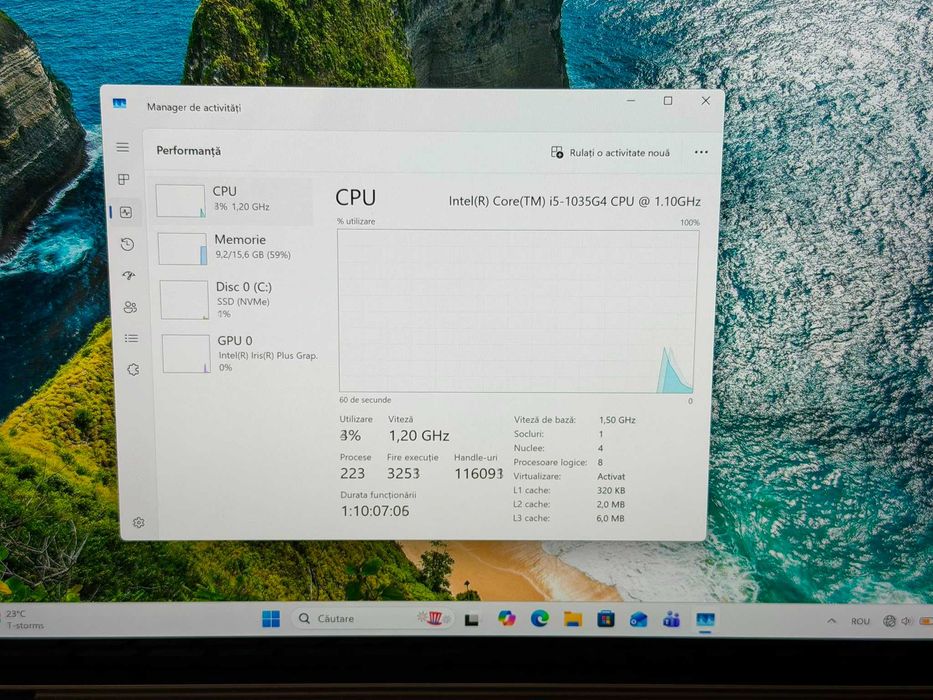Click the network globe tray icon
This screenshot has width=933, height=700.
[890, 621]
